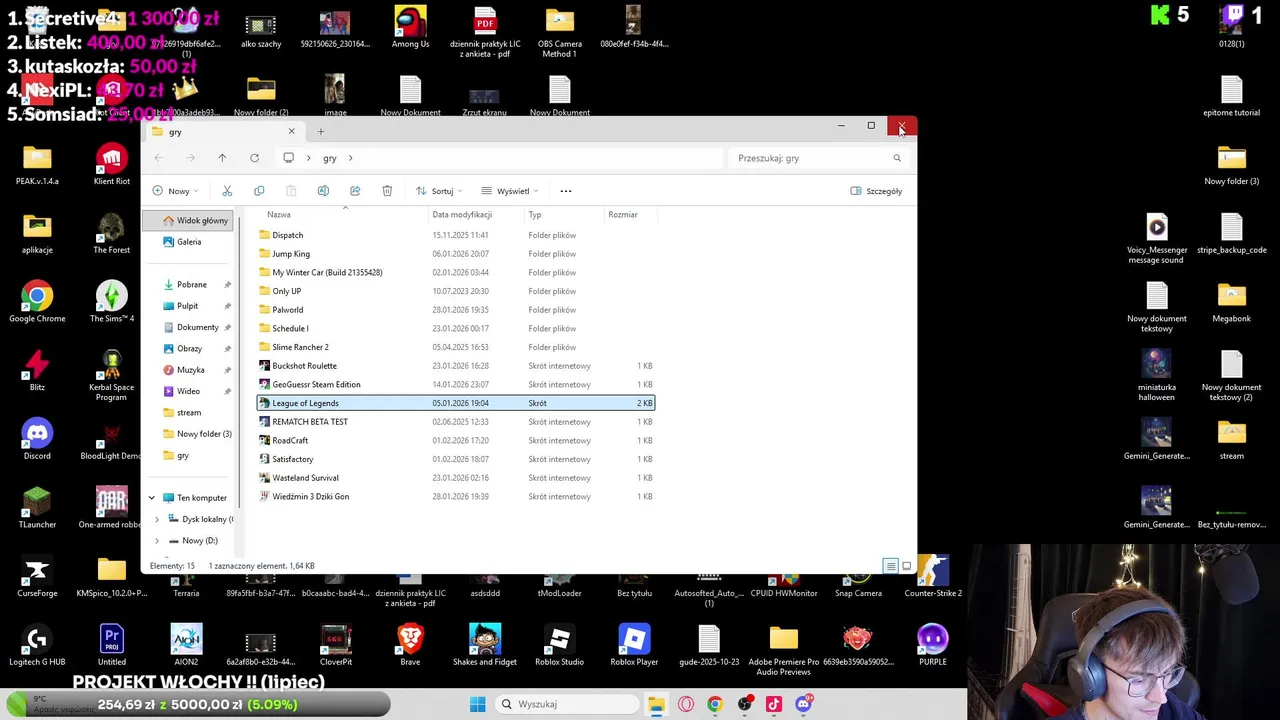The height and width of the screenshot is (720, 1280).
Task: Open the Sortuj sorting dropdown
Action: pyautogui.click(x=439, y=191)
